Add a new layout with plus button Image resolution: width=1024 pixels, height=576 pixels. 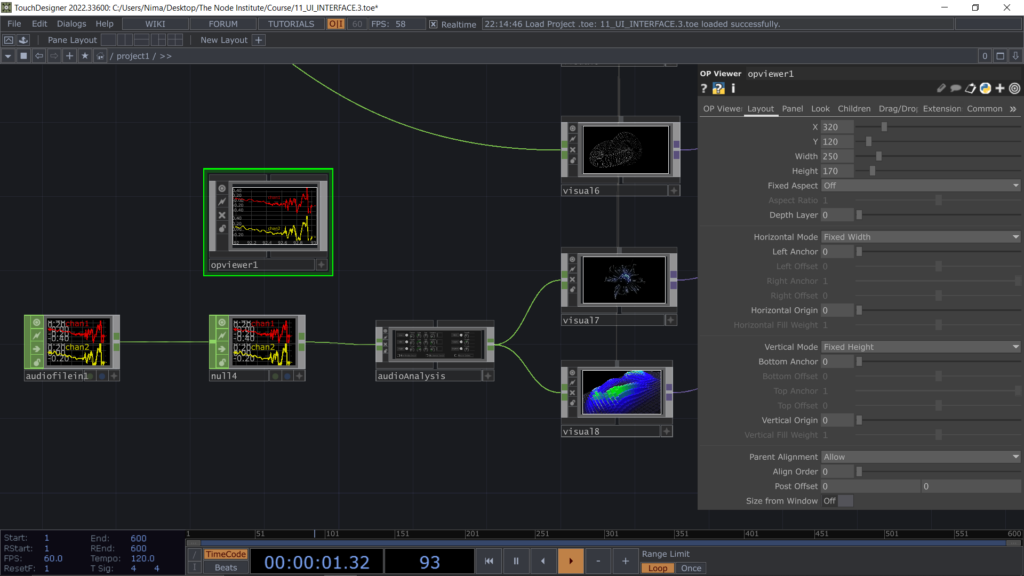coord(259,40)
